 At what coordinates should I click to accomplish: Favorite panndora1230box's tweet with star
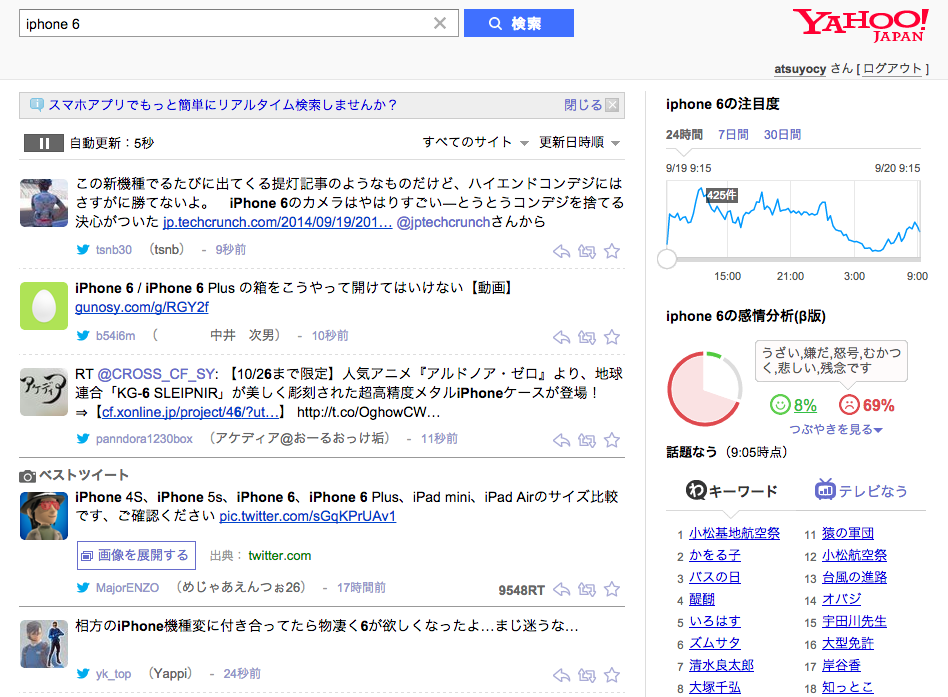(x=612, y=440)
